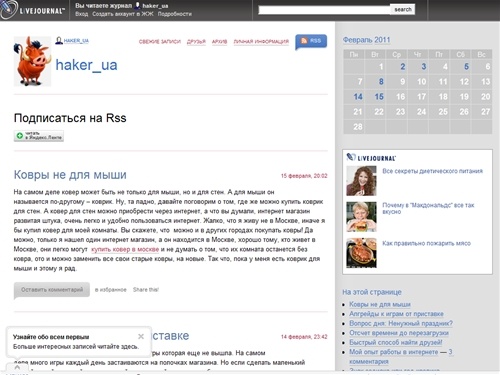The image size is (500, 375).
Task: Select February 8 in calendar
Action: coord(381,82)
